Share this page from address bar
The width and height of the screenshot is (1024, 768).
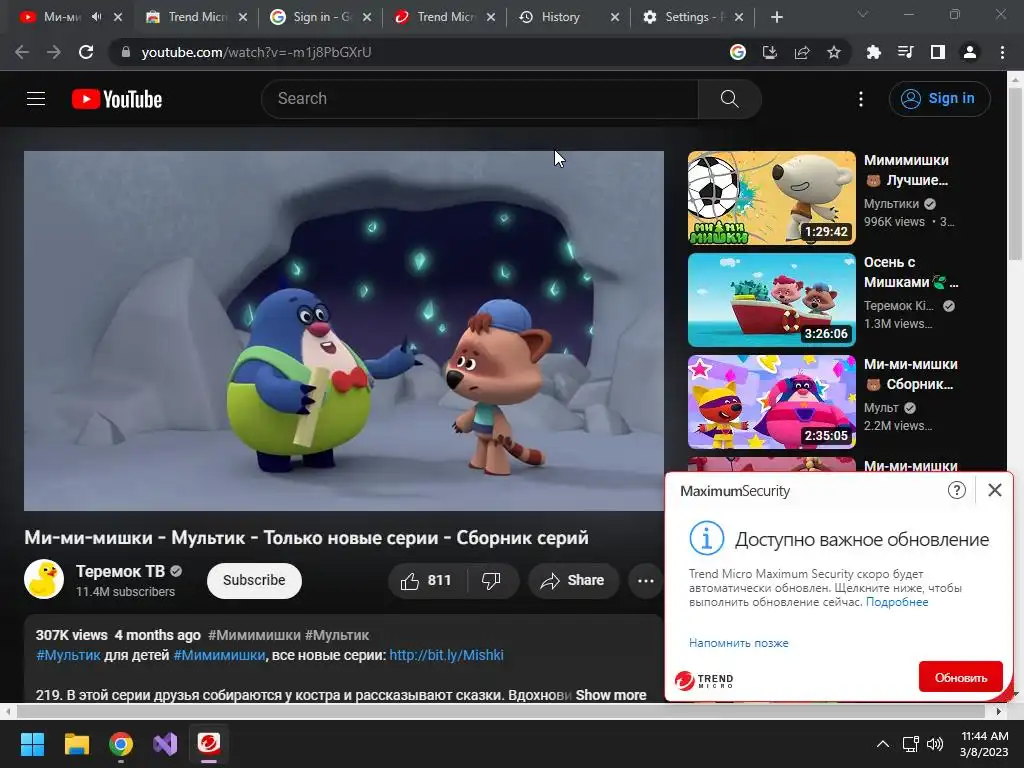(802, 52)
